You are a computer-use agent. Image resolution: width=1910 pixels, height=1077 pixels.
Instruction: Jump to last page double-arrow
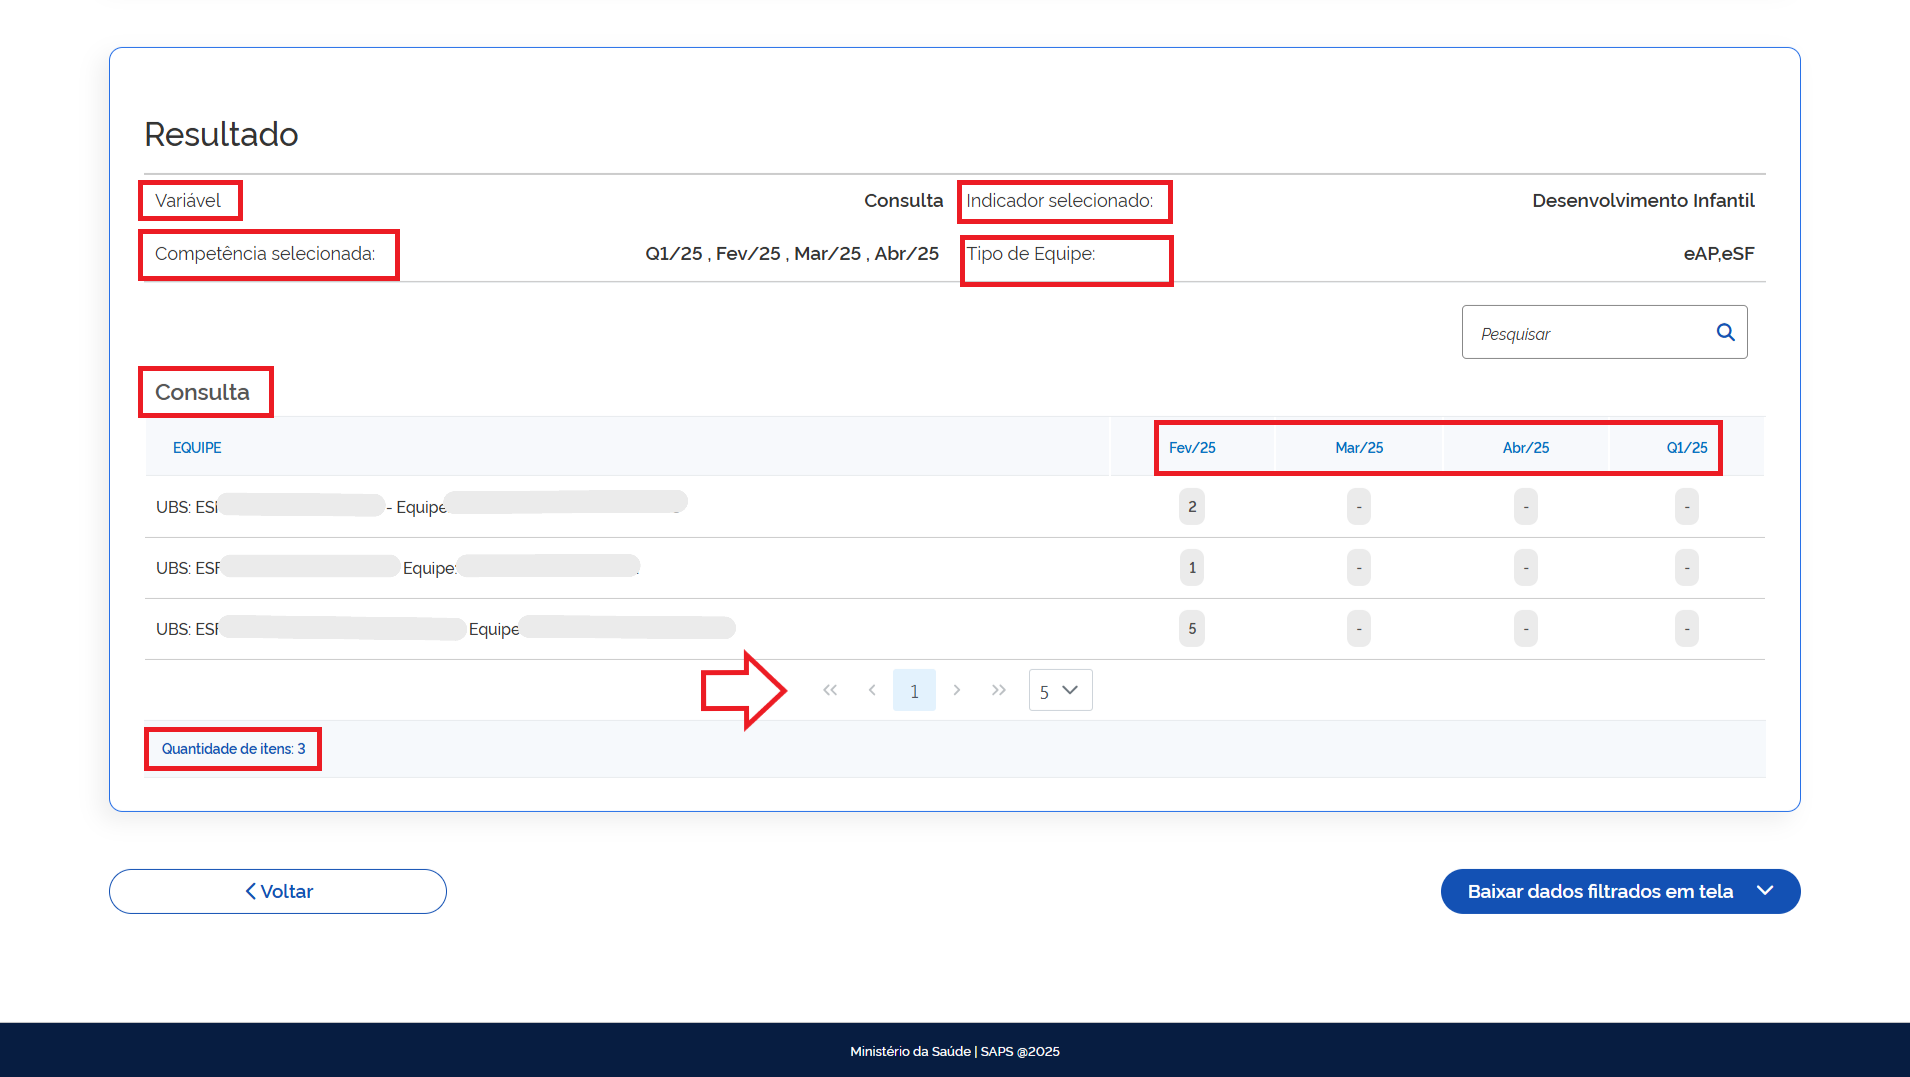tap(998, 690)
